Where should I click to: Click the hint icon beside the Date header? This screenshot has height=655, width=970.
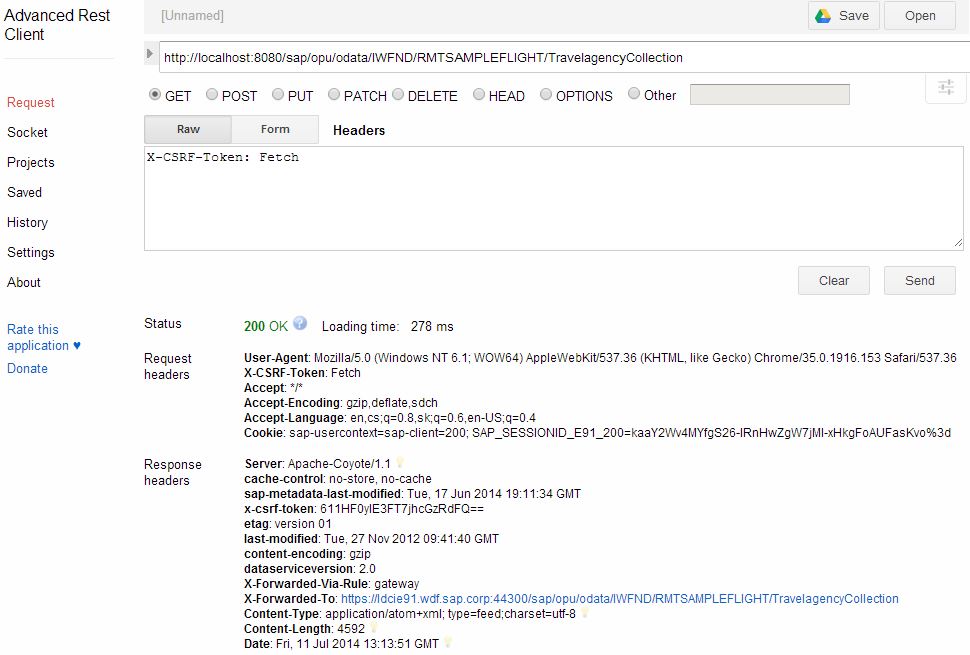(448, 644)
